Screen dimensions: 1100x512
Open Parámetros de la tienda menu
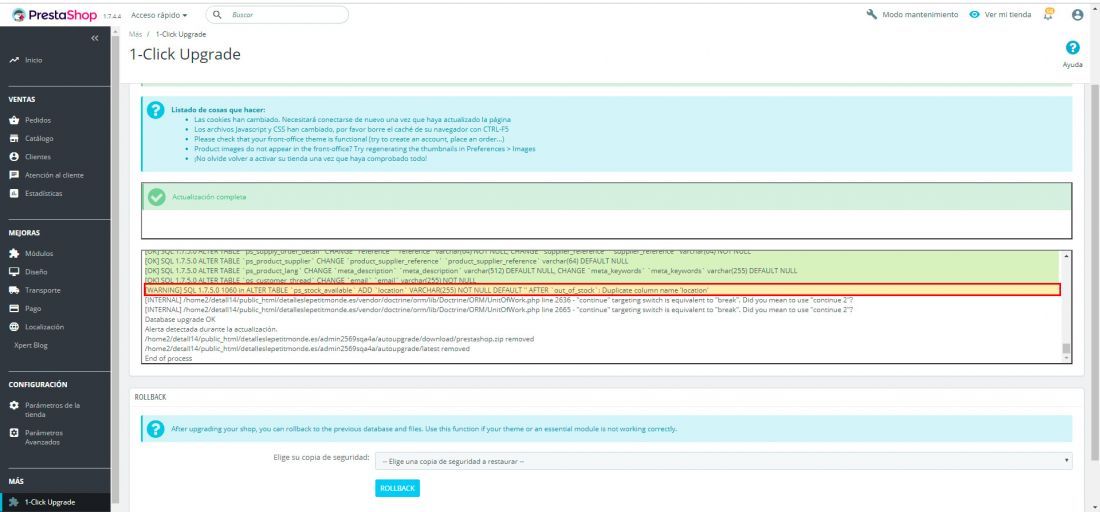click(x=55, y=410)
